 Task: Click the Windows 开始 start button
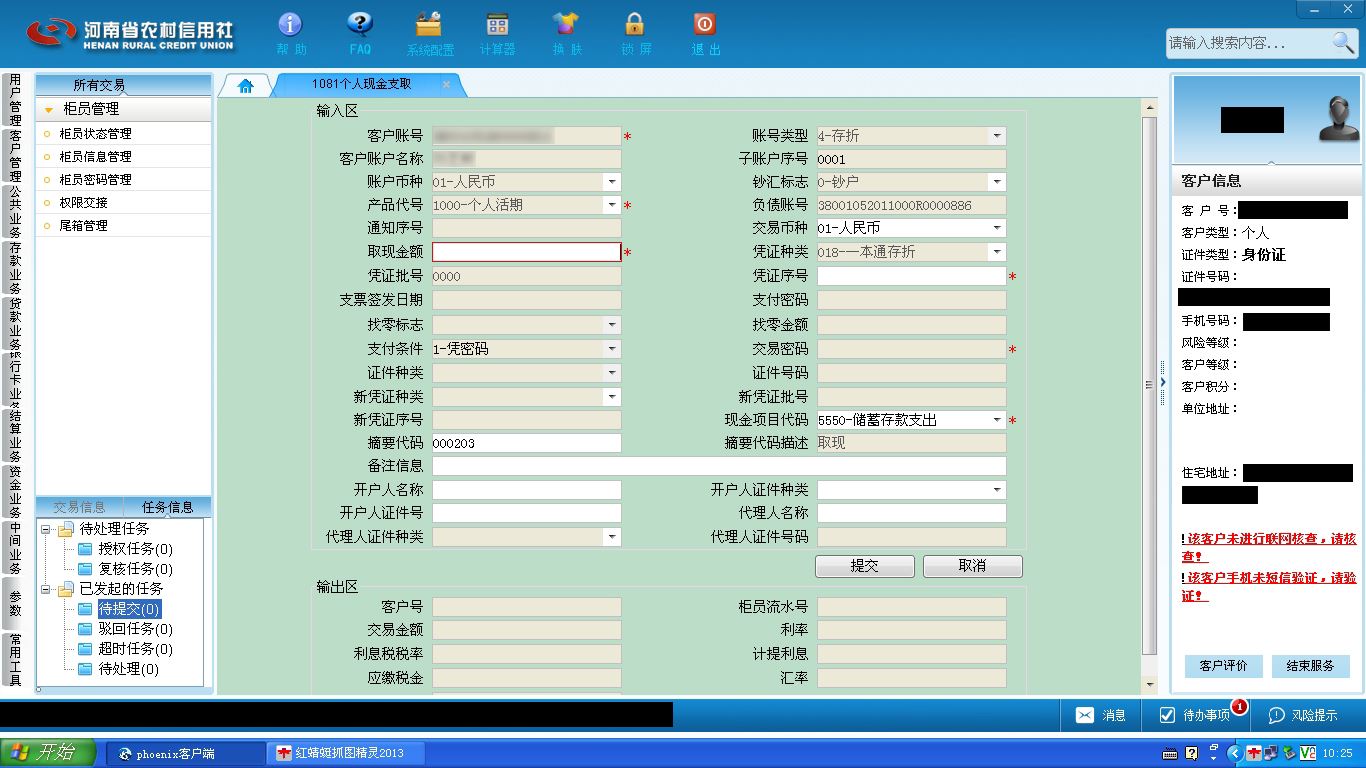[48, 753]
